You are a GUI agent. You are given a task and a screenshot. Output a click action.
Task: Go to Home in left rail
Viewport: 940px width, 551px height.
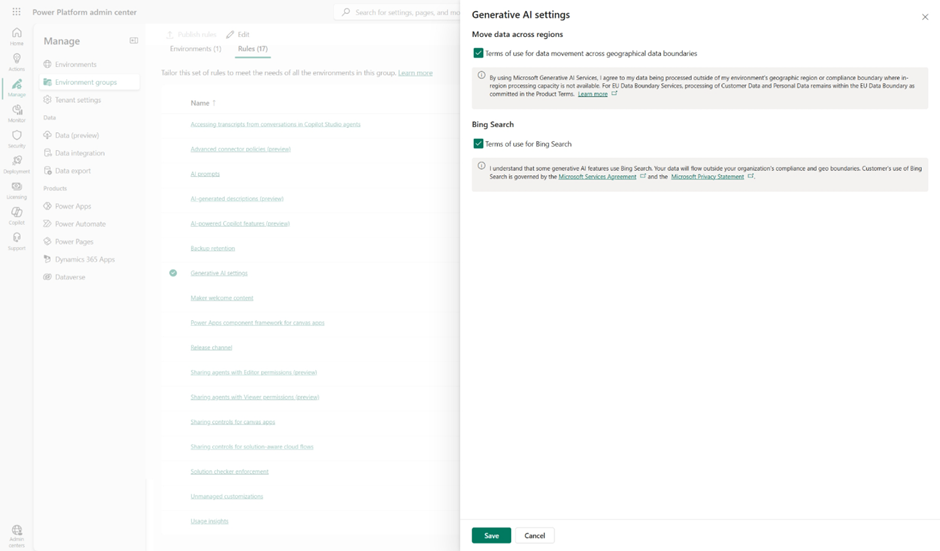(x=17, y=36)
